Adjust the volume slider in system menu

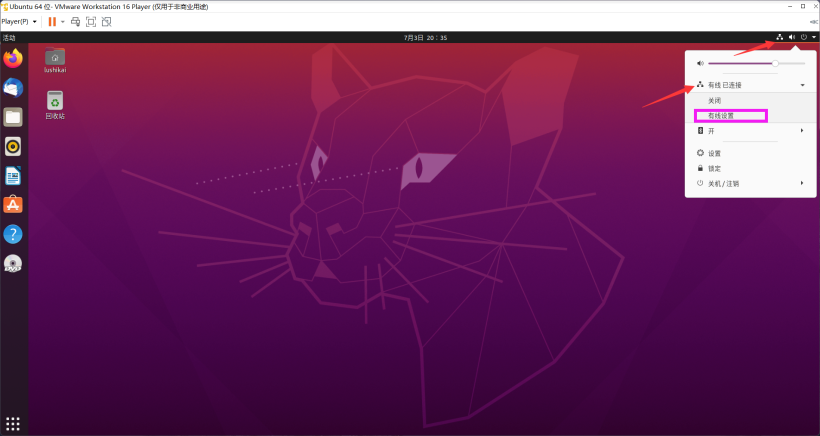(756, 63)
